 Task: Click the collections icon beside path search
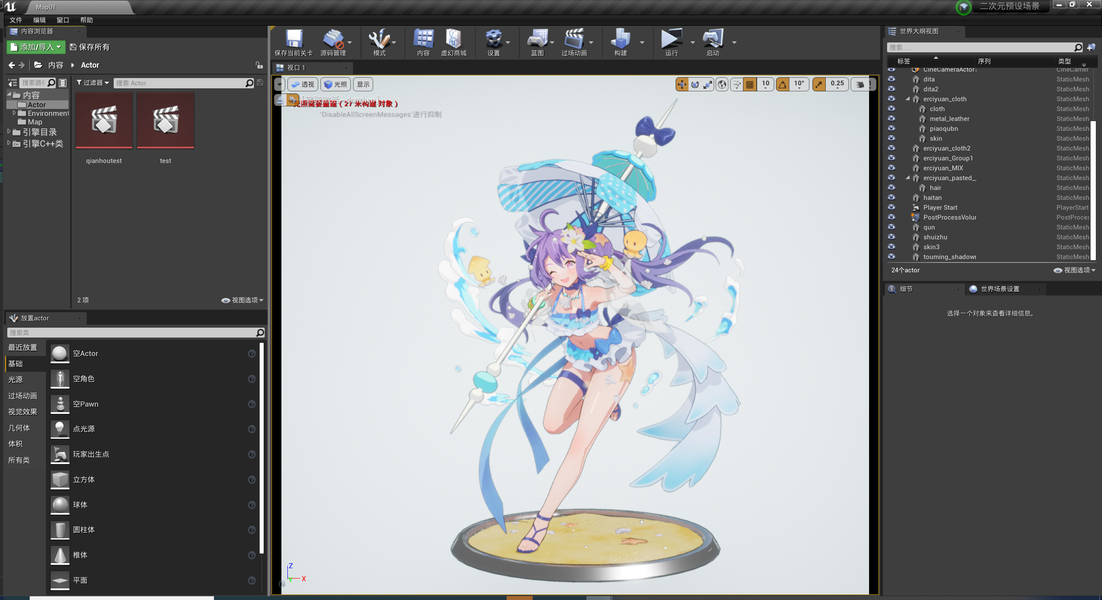(x=63, y=83)
